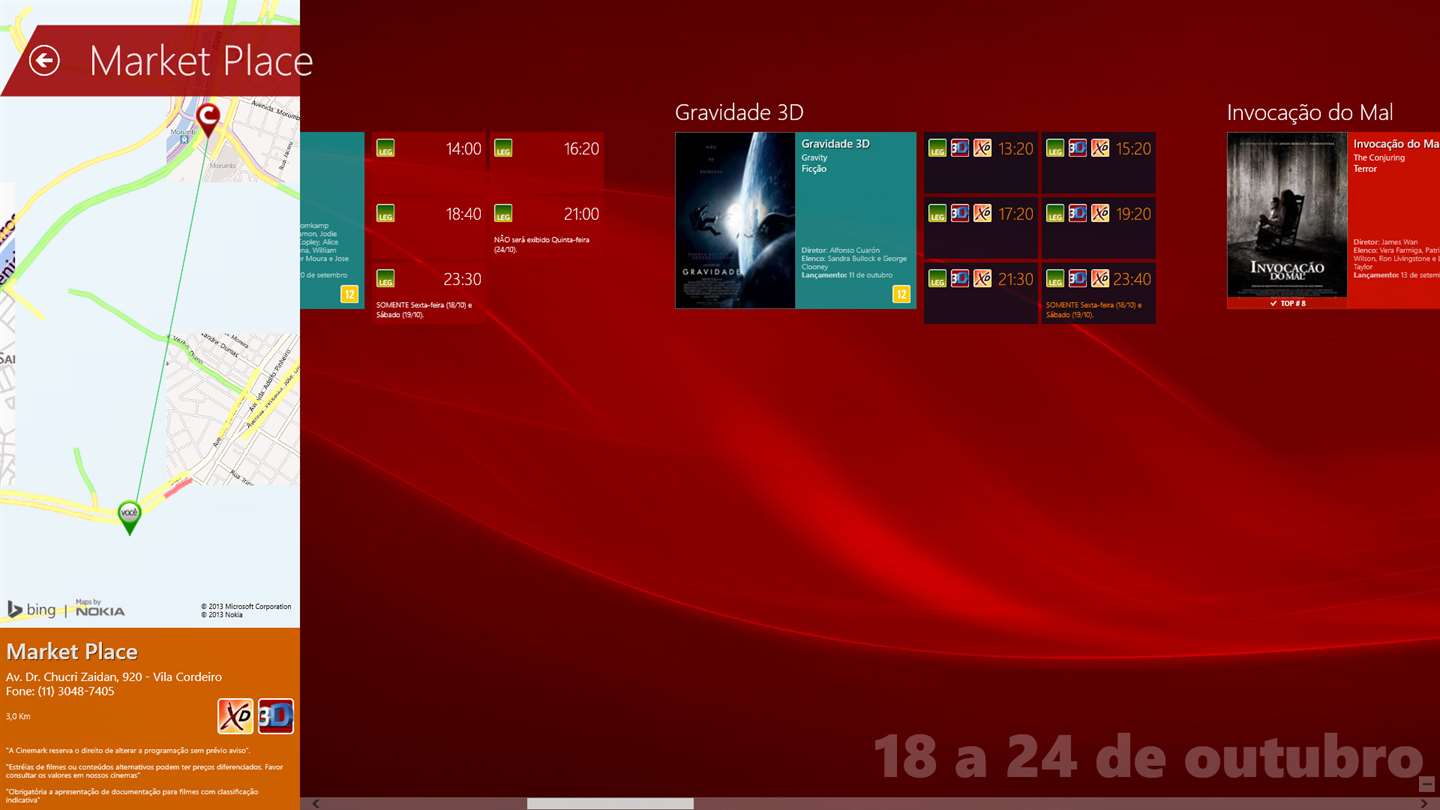Select the 3D icon on 13:20 session

pyautogui.click(x=960, y=148)
